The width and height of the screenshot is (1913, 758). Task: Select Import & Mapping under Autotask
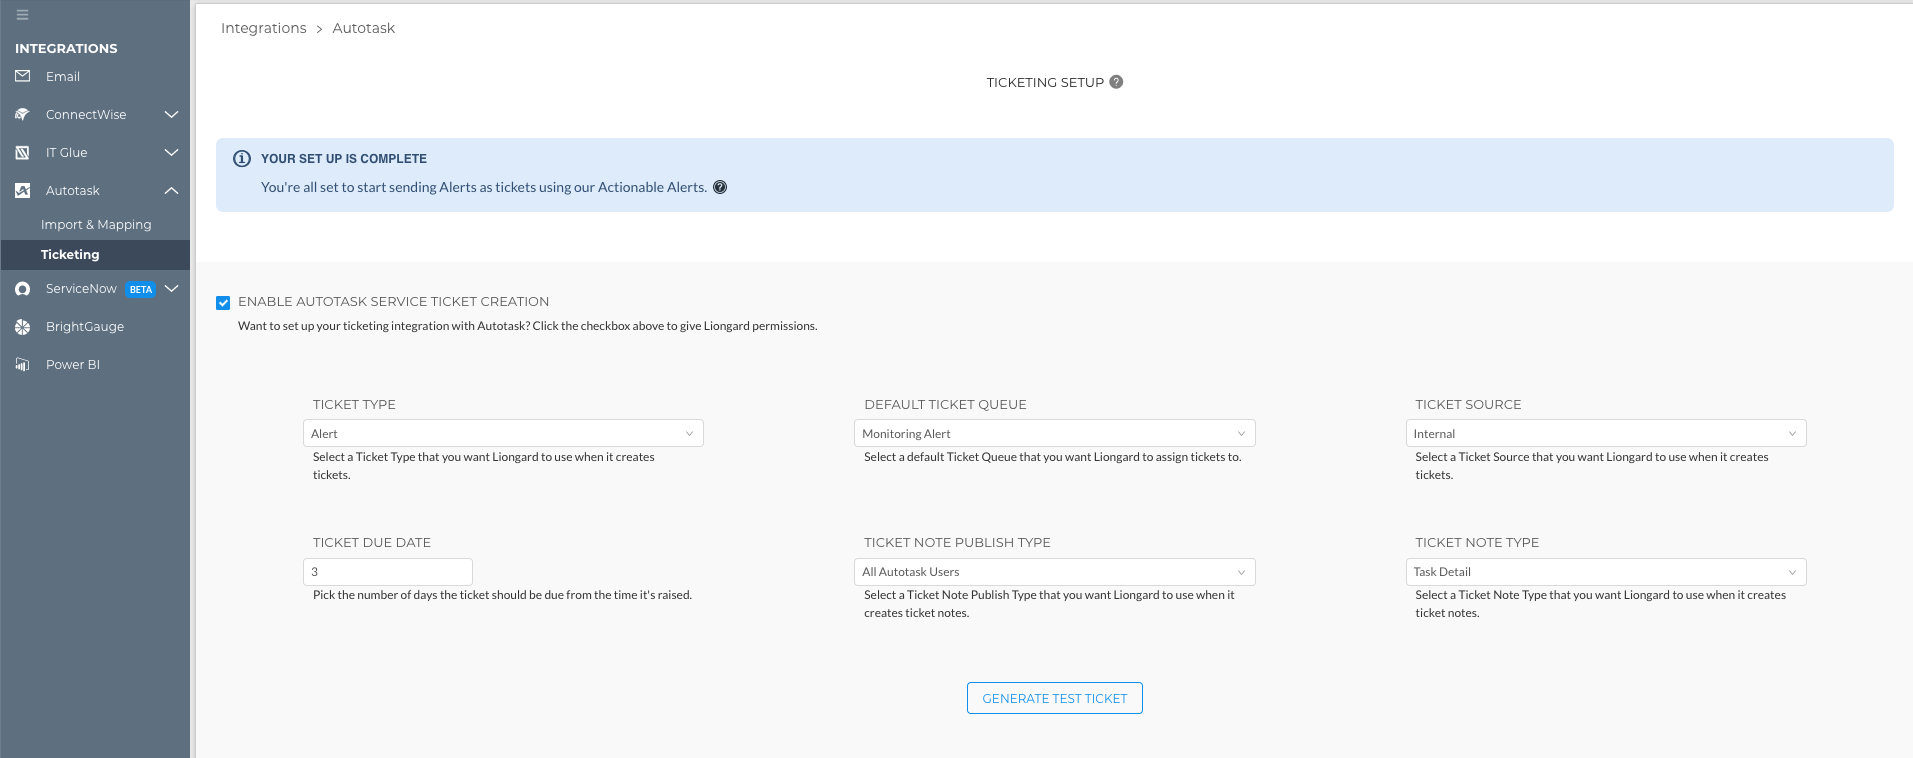point(96,225)
